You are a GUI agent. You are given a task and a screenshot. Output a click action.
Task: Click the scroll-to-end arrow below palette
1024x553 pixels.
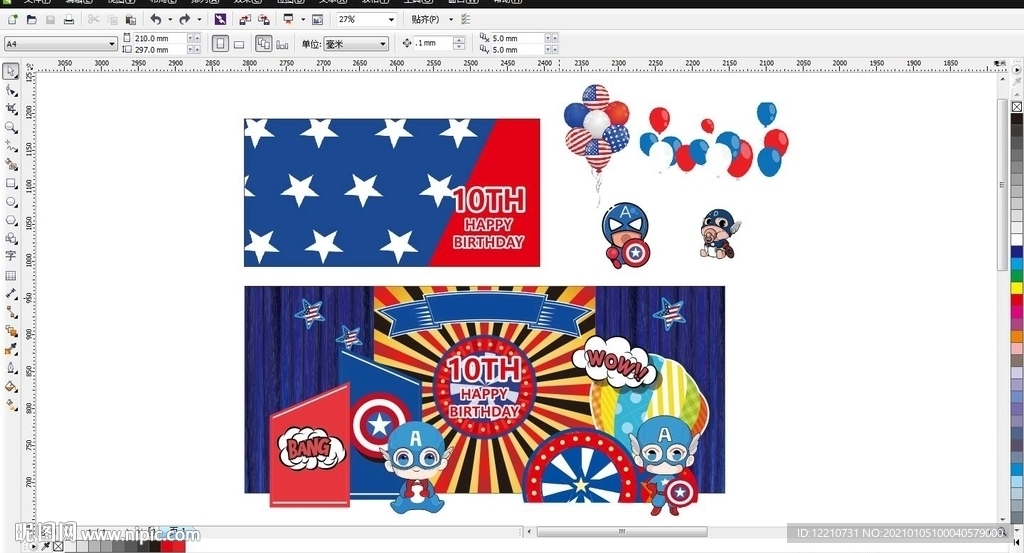coord(1016,543)
